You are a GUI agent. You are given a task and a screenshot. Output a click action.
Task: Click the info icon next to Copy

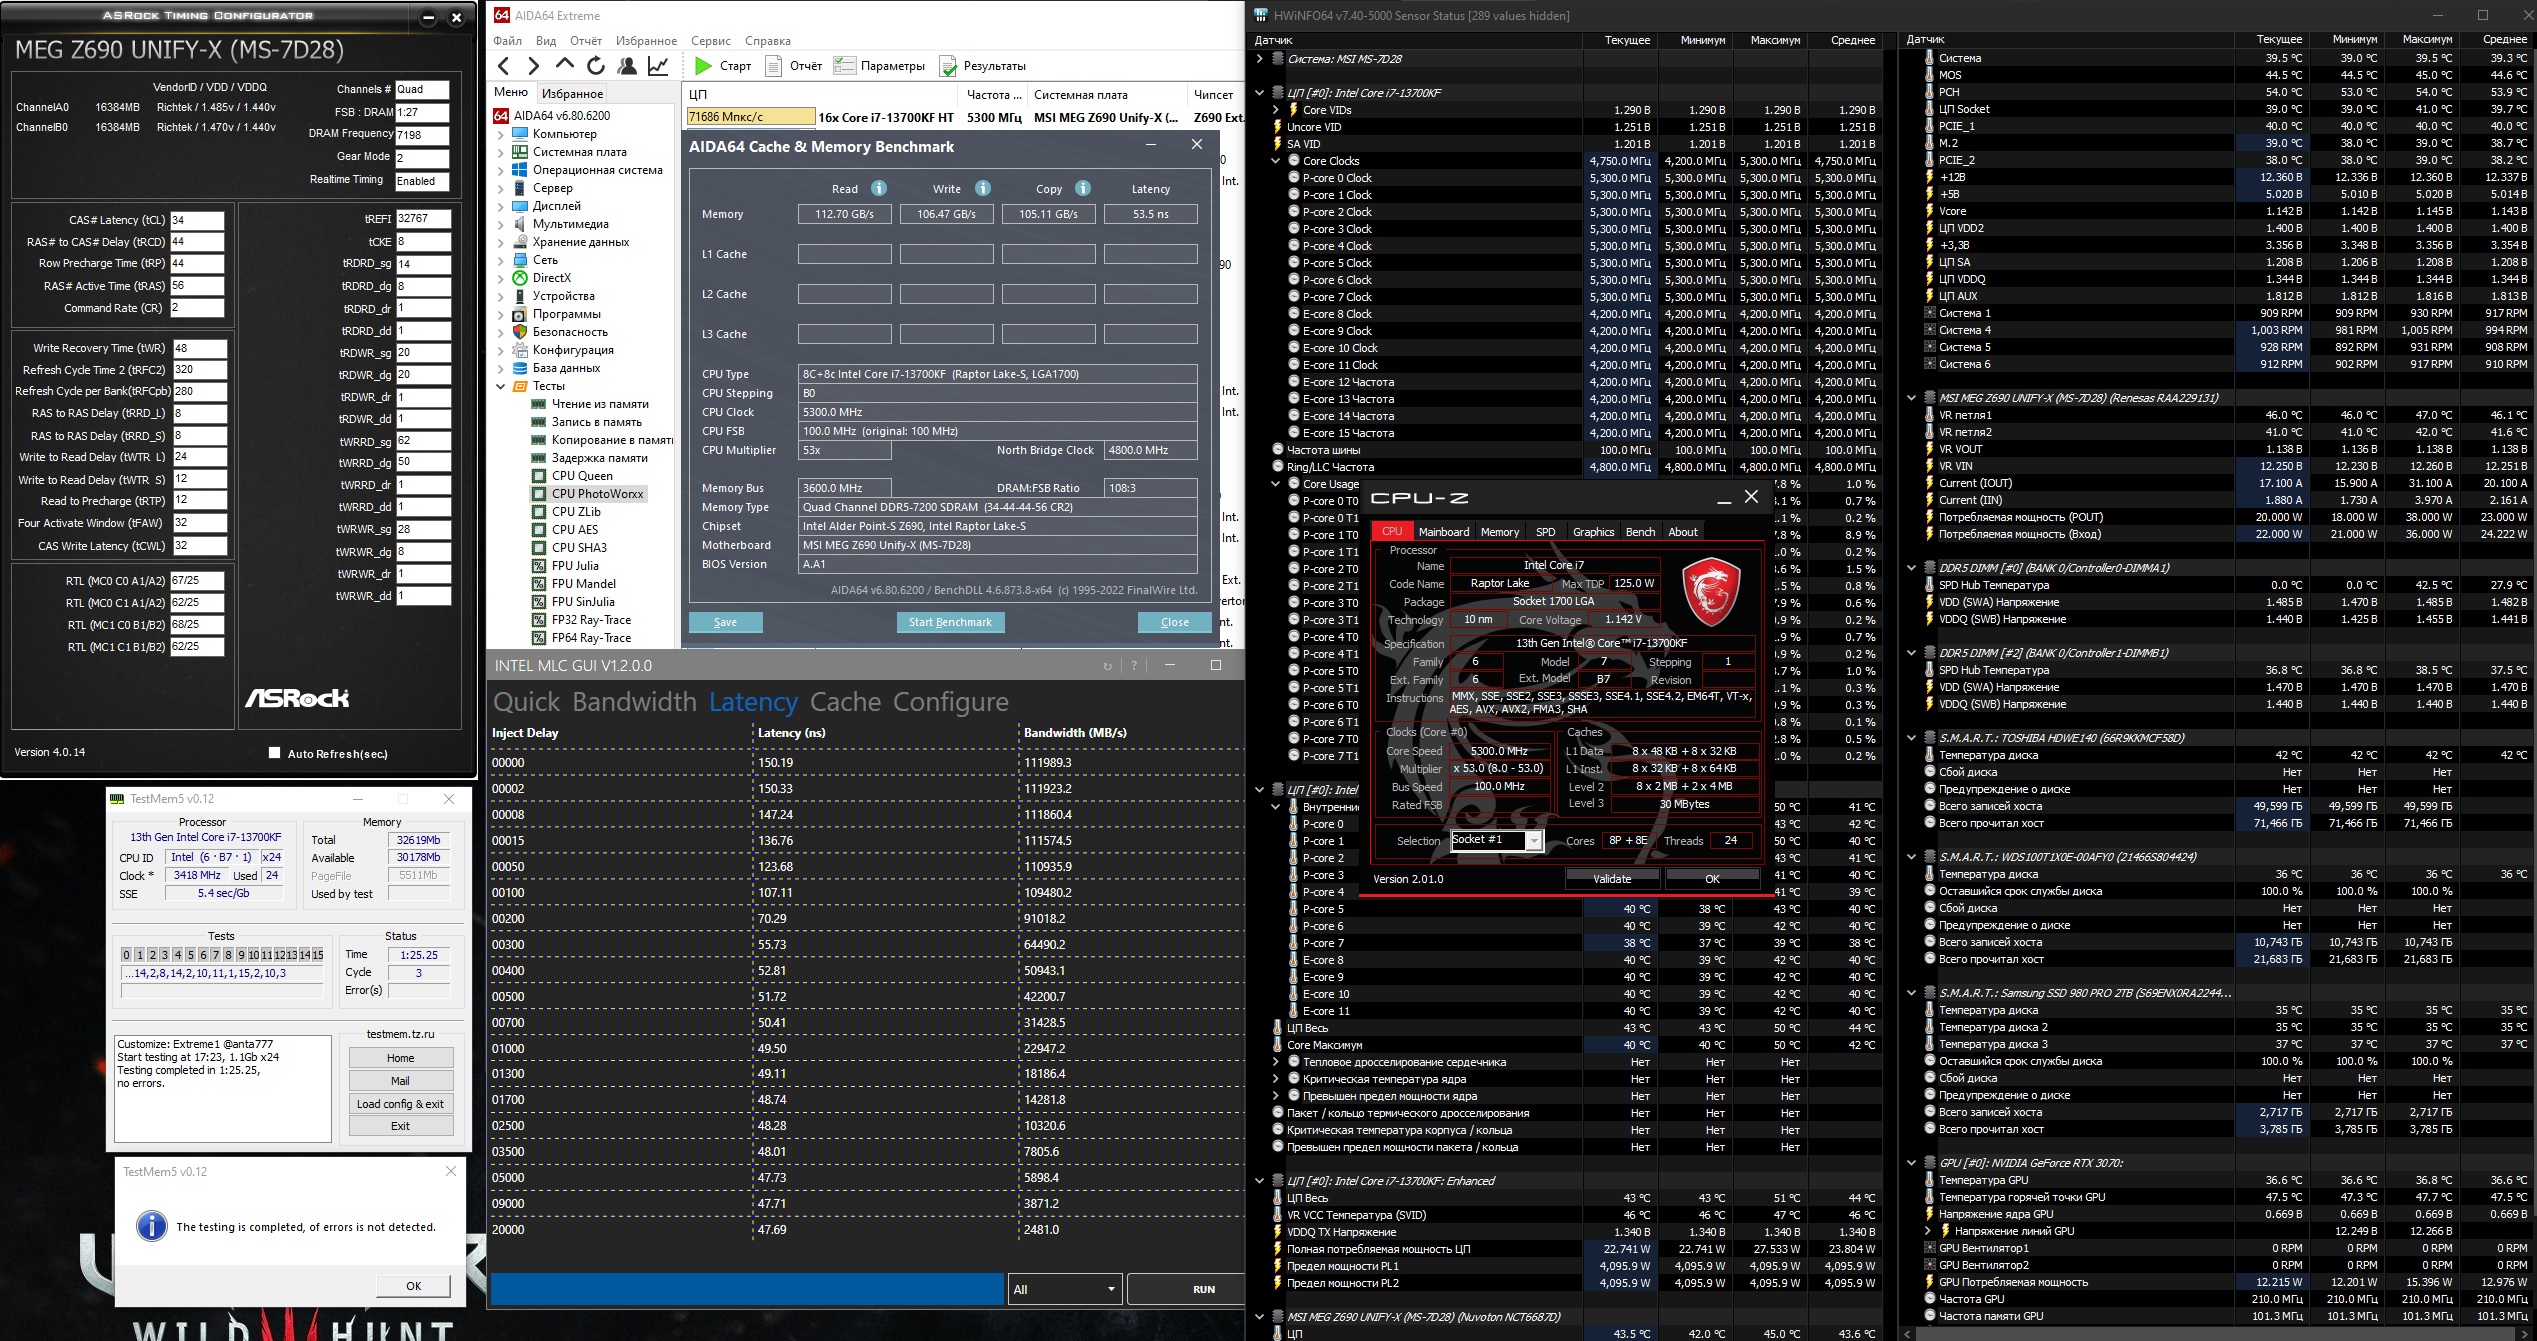pos(1083,188)
